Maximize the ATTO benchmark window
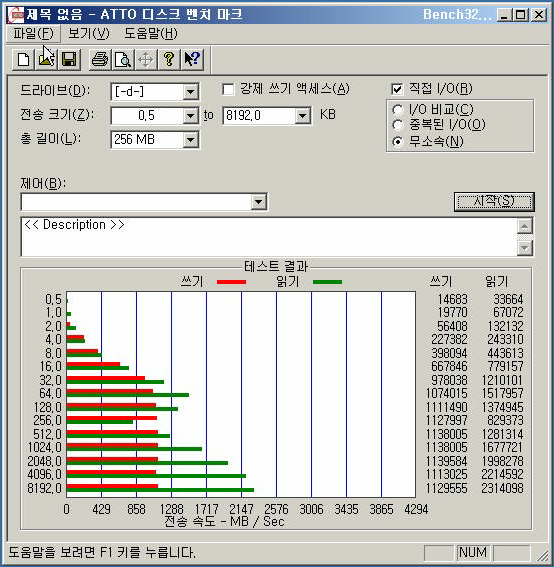This screenshot has width=554, height=567. tap(521, 15)
